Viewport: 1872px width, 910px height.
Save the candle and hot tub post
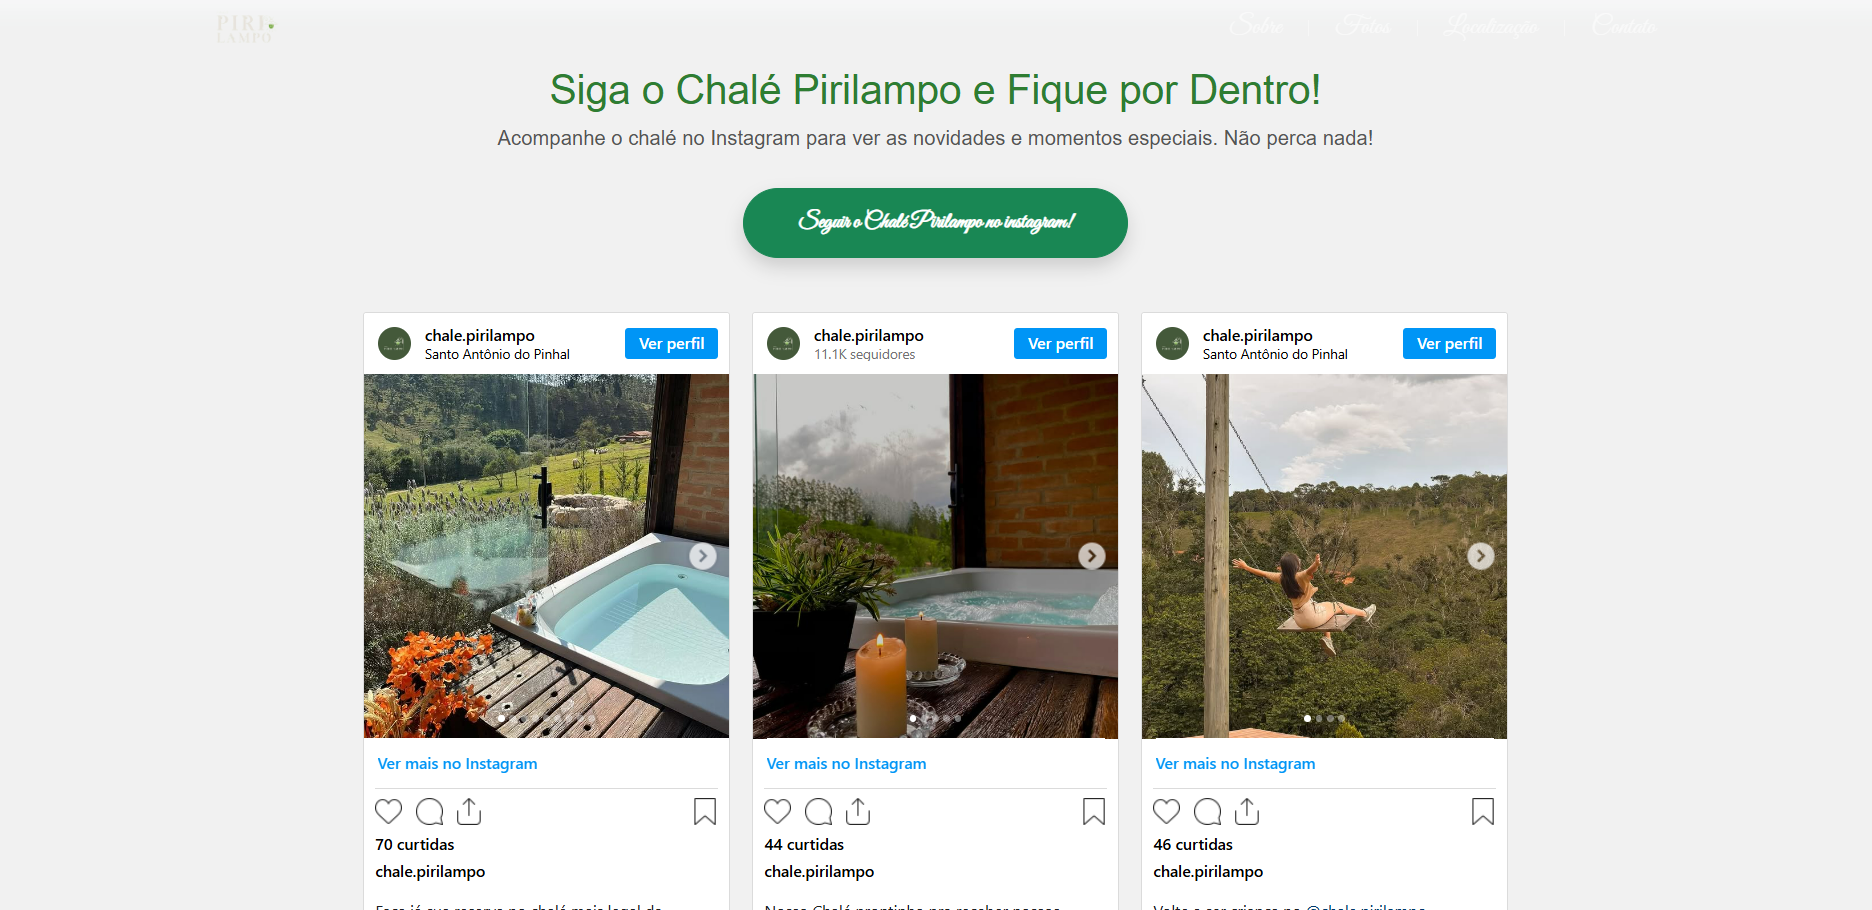coord(1094,811)
